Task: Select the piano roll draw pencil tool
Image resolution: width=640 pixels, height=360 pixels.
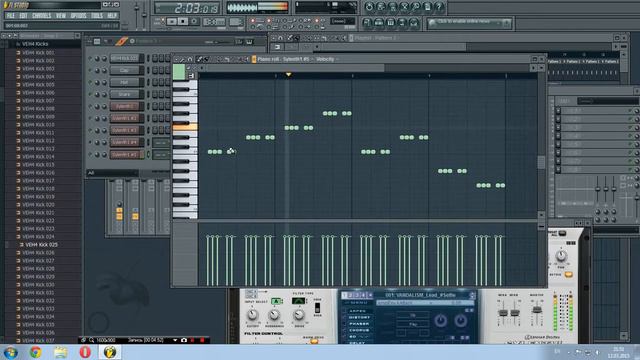Action: tap(200, 60)
